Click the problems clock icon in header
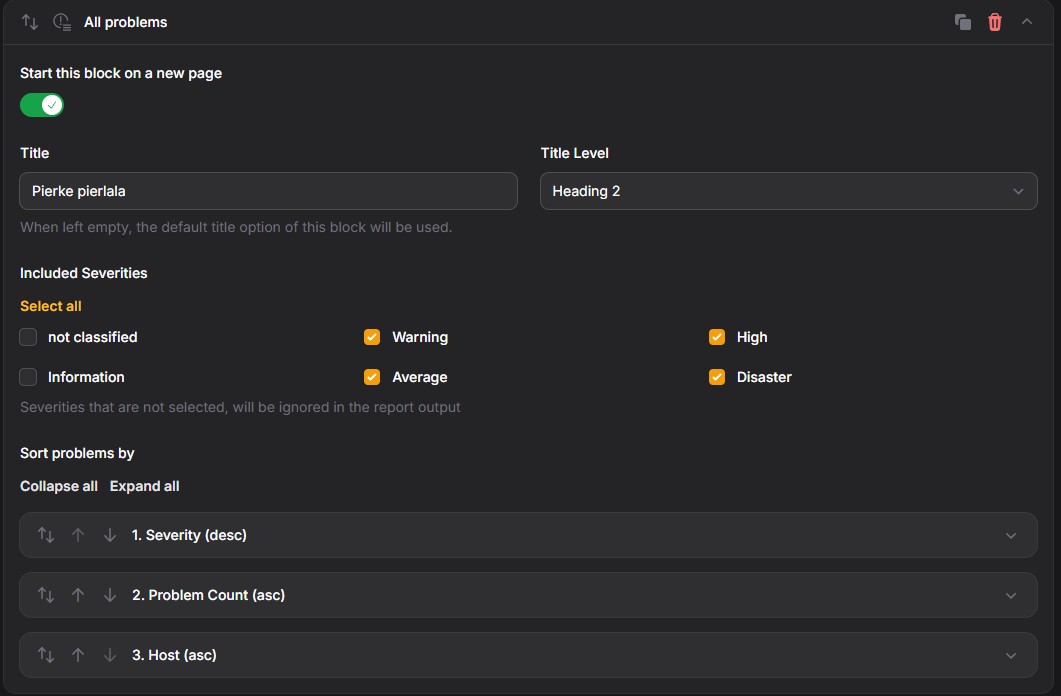This screenshot has height=696, width=1061. [62, 22]
